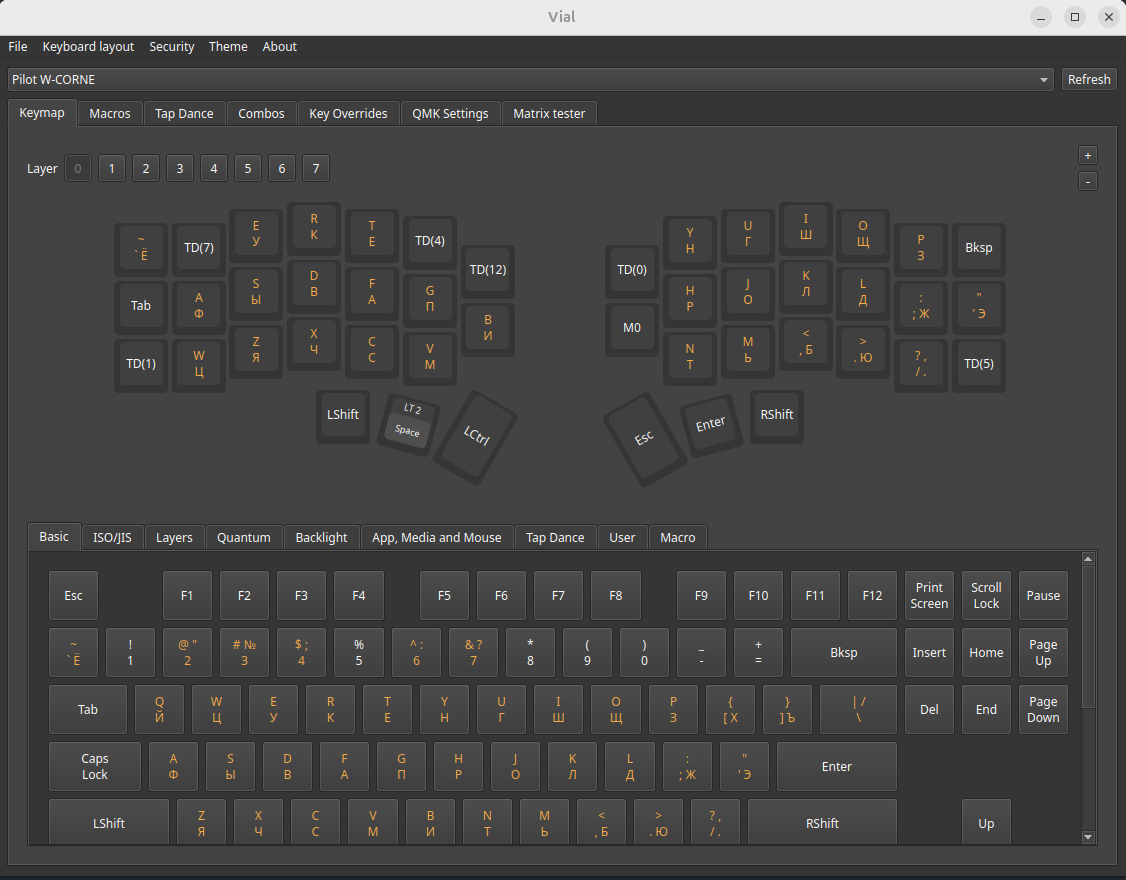Select the keymap RShift thumb key
1126x880 pixels.
777,415
